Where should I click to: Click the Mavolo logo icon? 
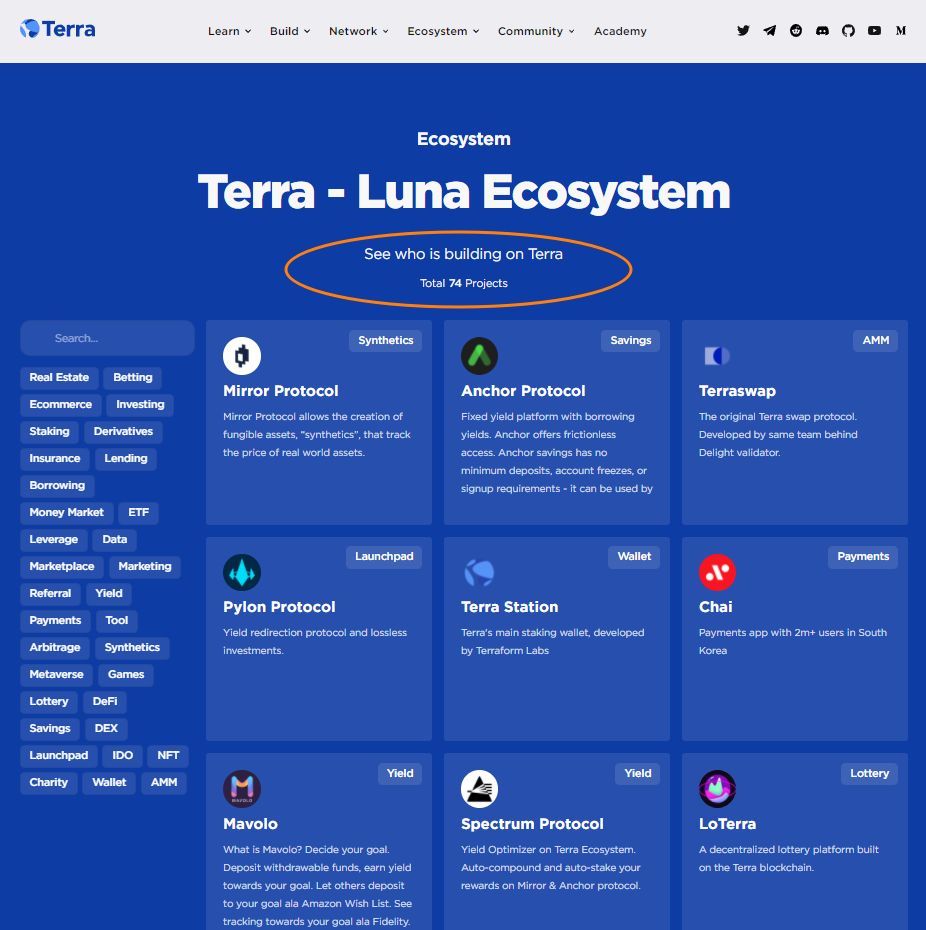(x=242, y=789)
